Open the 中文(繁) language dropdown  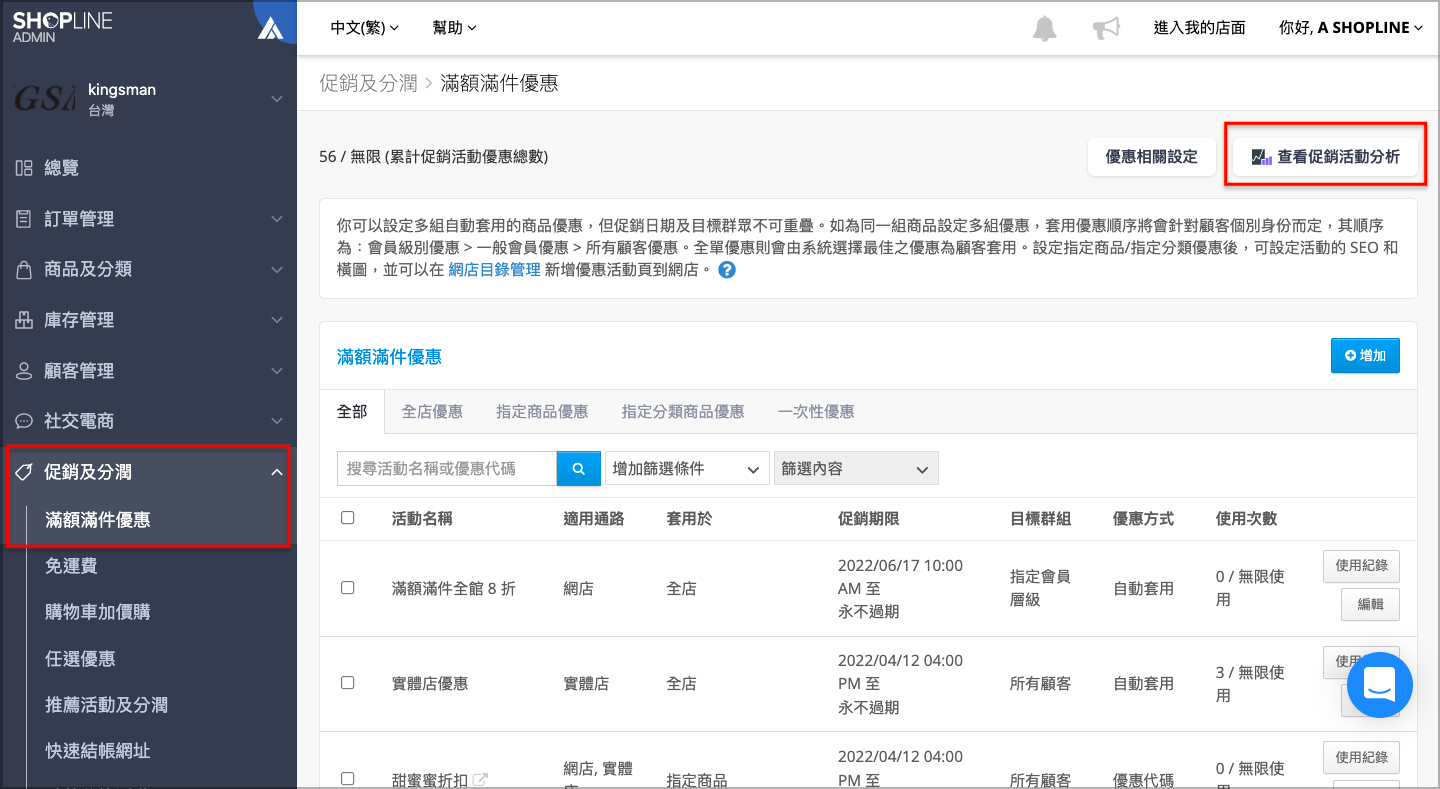364,28
